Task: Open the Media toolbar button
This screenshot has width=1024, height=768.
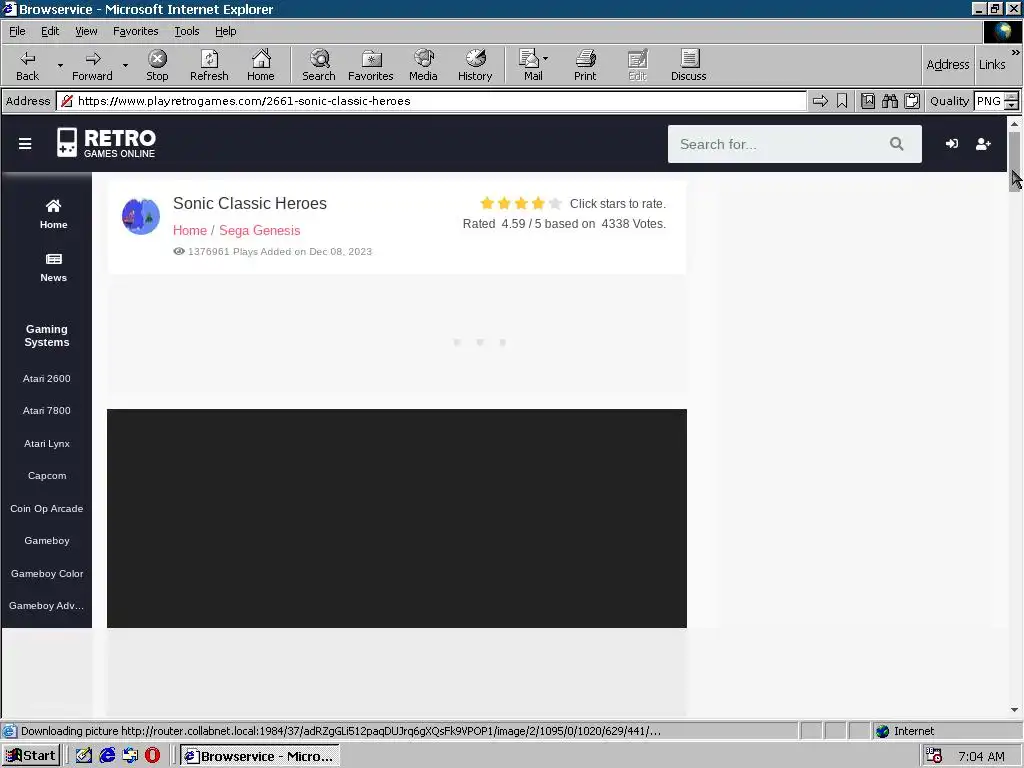Action: 423,65
